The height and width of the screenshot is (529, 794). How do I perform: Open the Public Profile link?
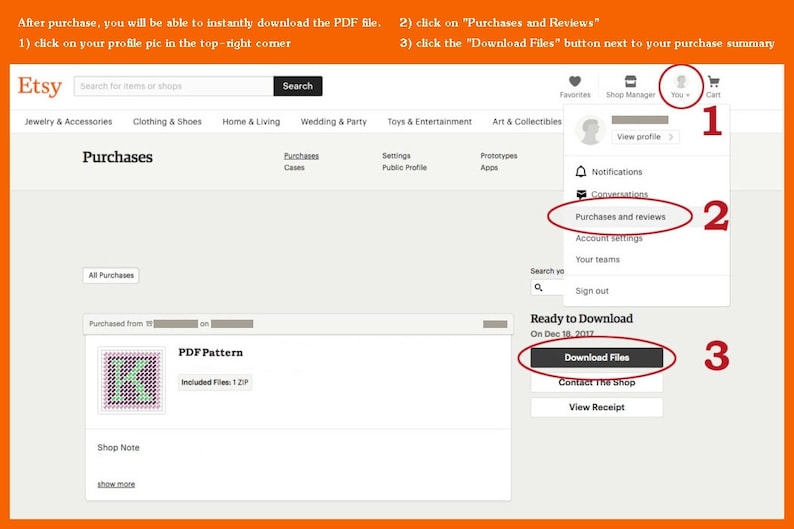(405, 168)
